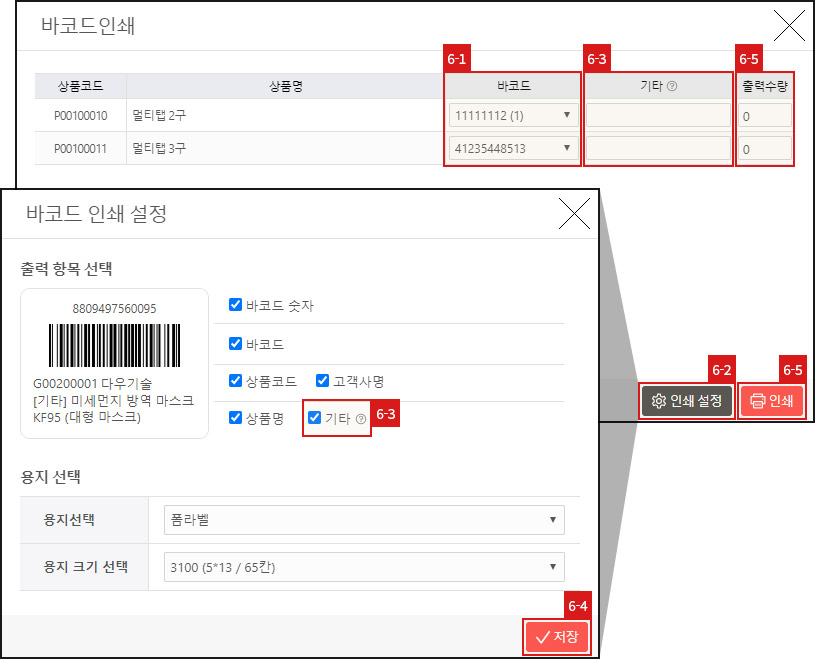
Task: Click the 출력수량 field for 멀티탭 2구
Action: click(x=764, y=116)
